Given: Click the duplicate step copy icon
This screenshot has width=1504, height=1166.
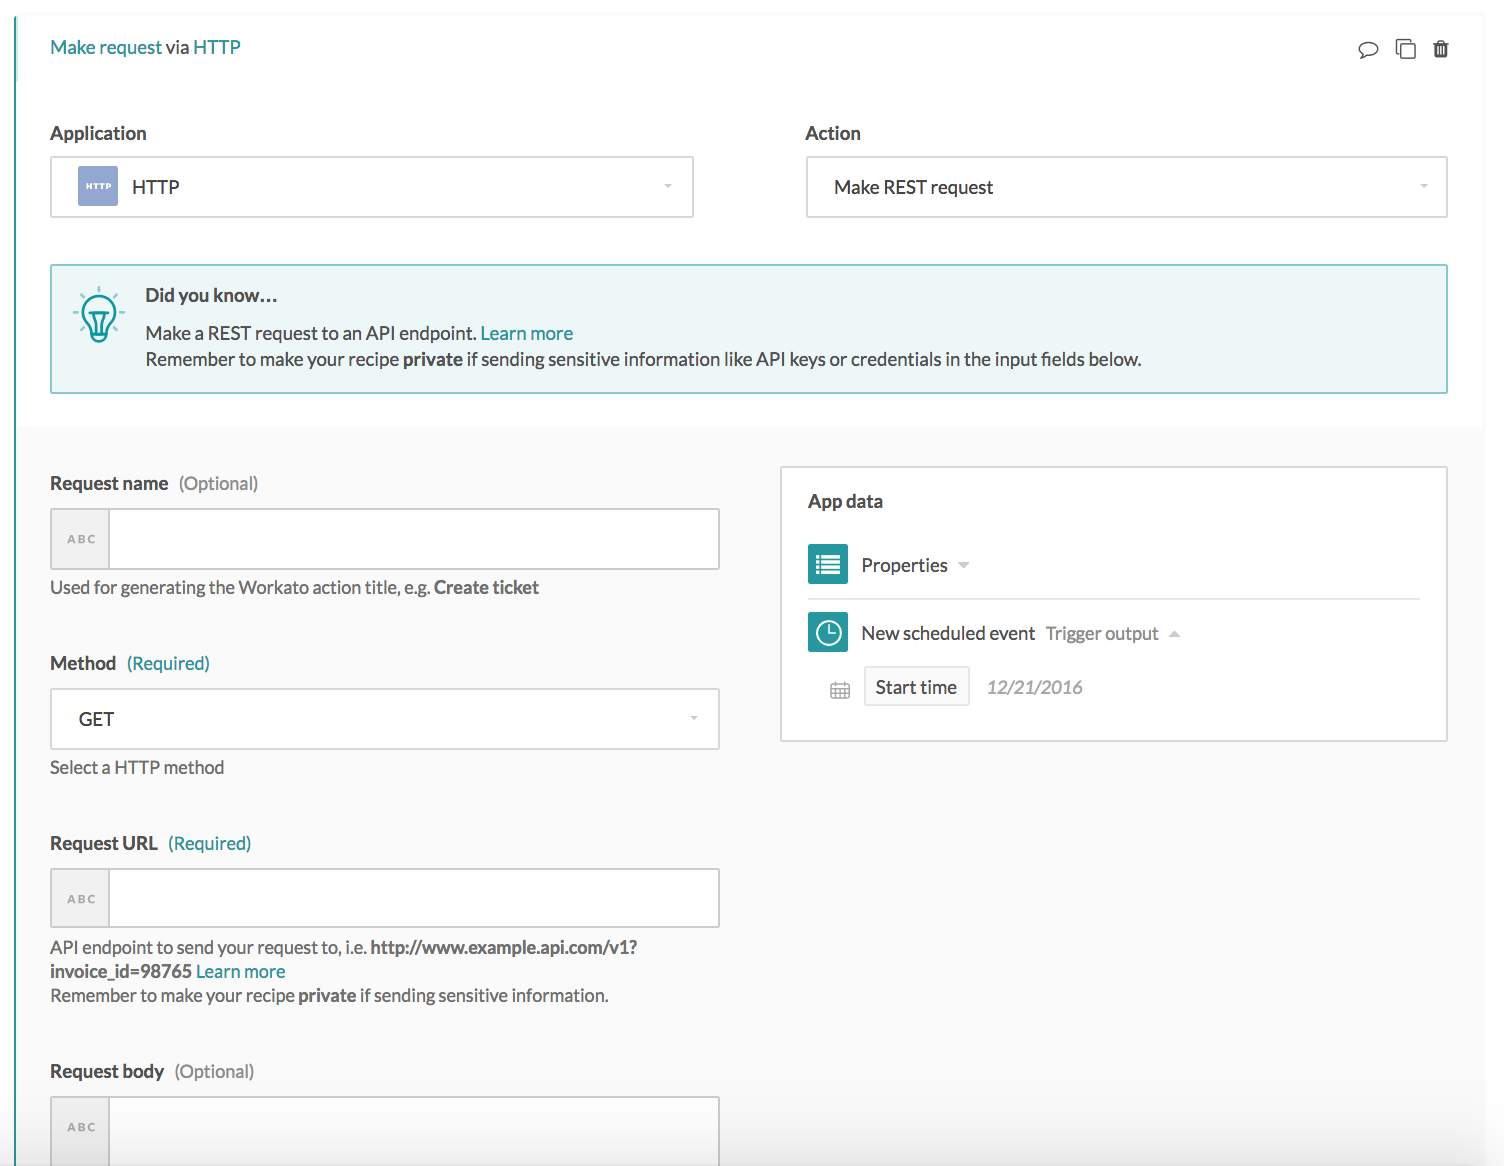Looking at the screenshot, I should (1405, 49).
